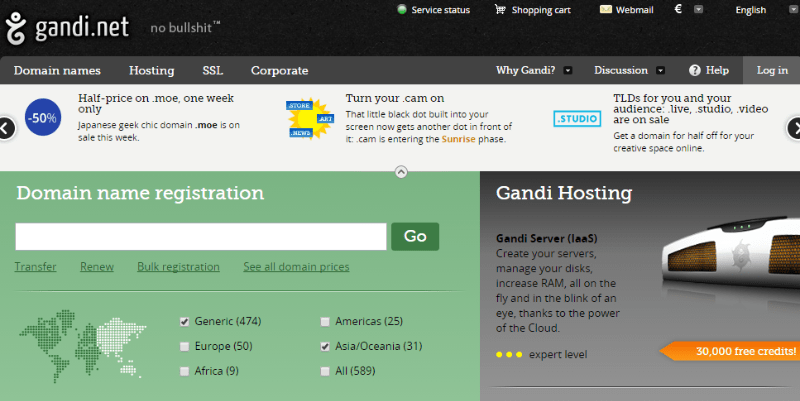
Task: Open the English language dropdown
Action: pos(793,9)
